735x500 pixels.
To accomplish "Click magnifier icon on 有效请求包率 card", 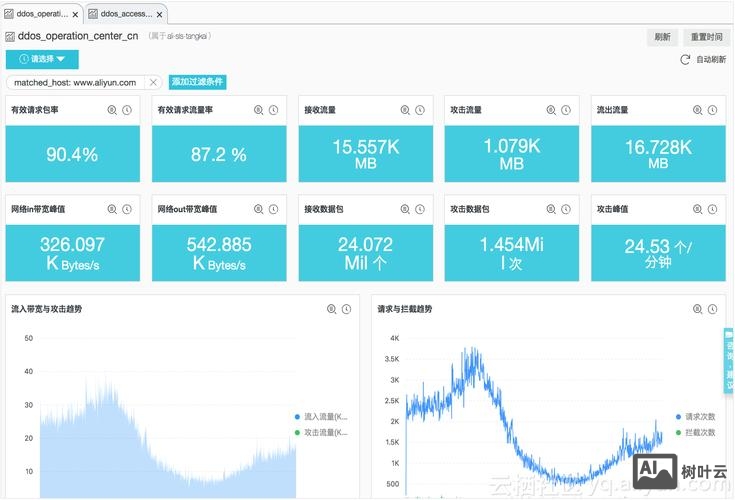I will click(112, 110).
